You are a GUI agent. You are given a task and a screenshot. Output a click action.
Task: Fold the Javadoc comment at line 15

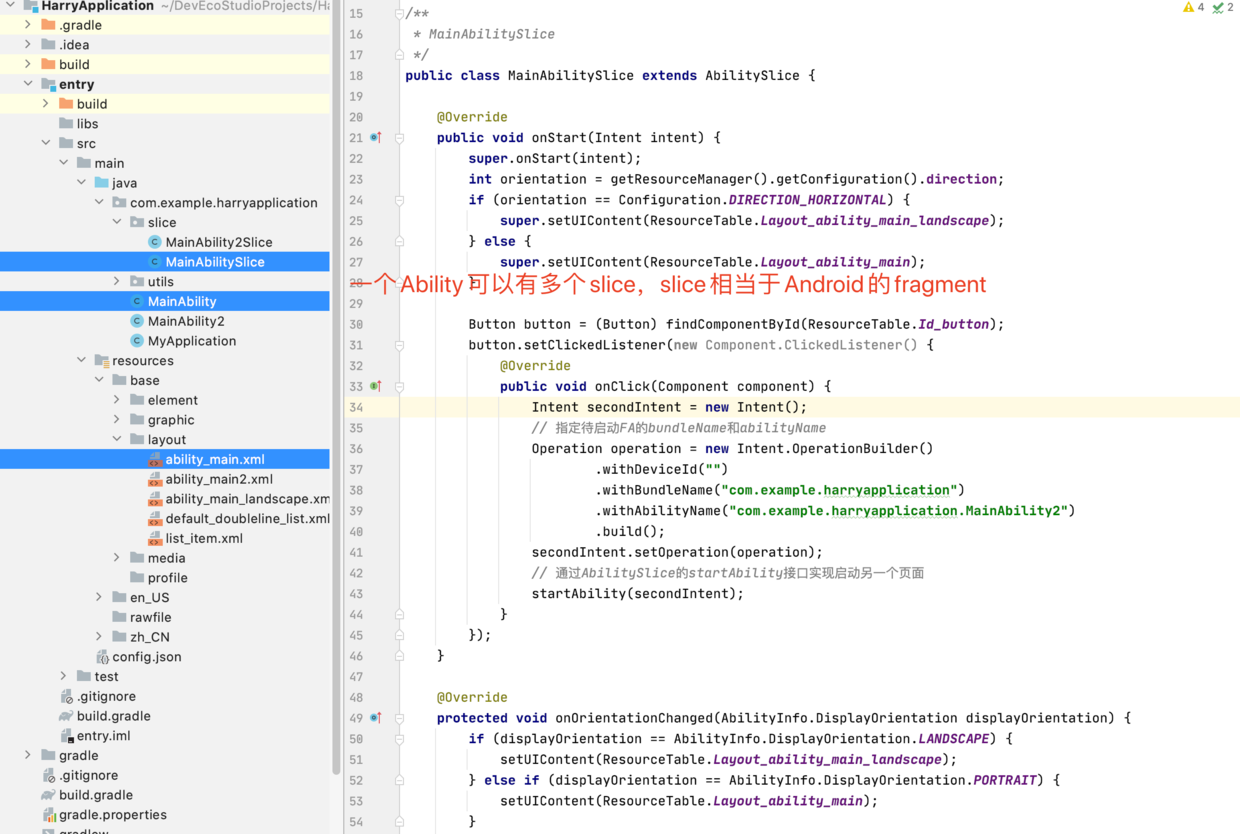pos(399,14)
